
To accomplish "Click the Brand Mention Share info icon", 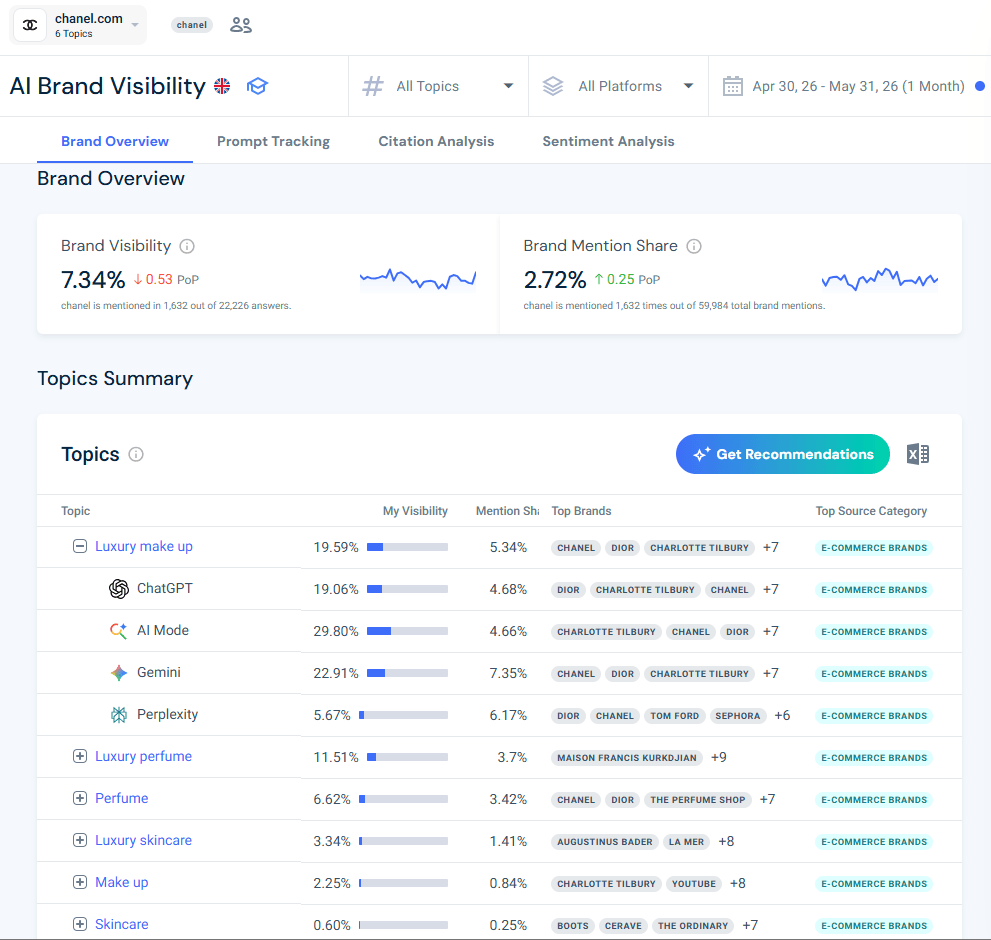I will click(694, 246).
